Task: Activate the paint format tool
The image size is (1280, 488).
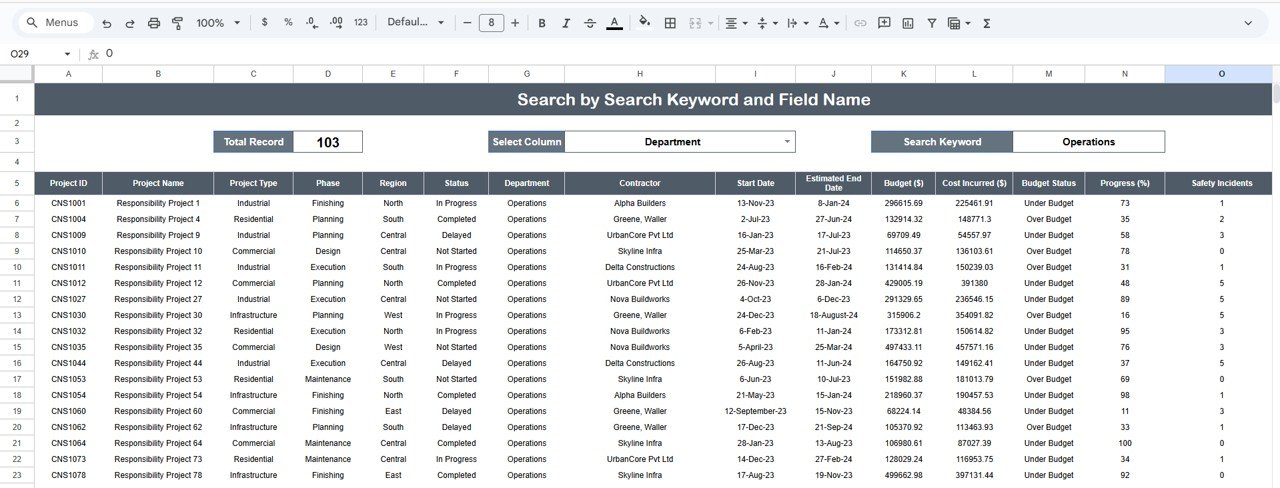Action: 177,22
